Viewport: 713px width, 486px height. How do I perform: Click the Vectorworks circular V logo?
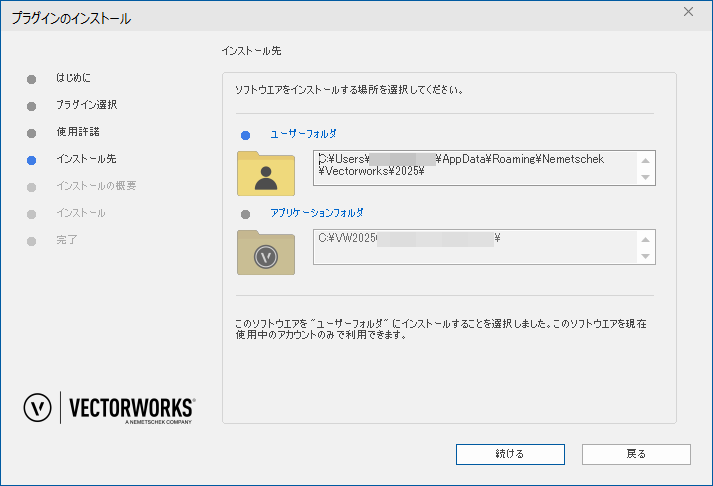pos(37,407)
